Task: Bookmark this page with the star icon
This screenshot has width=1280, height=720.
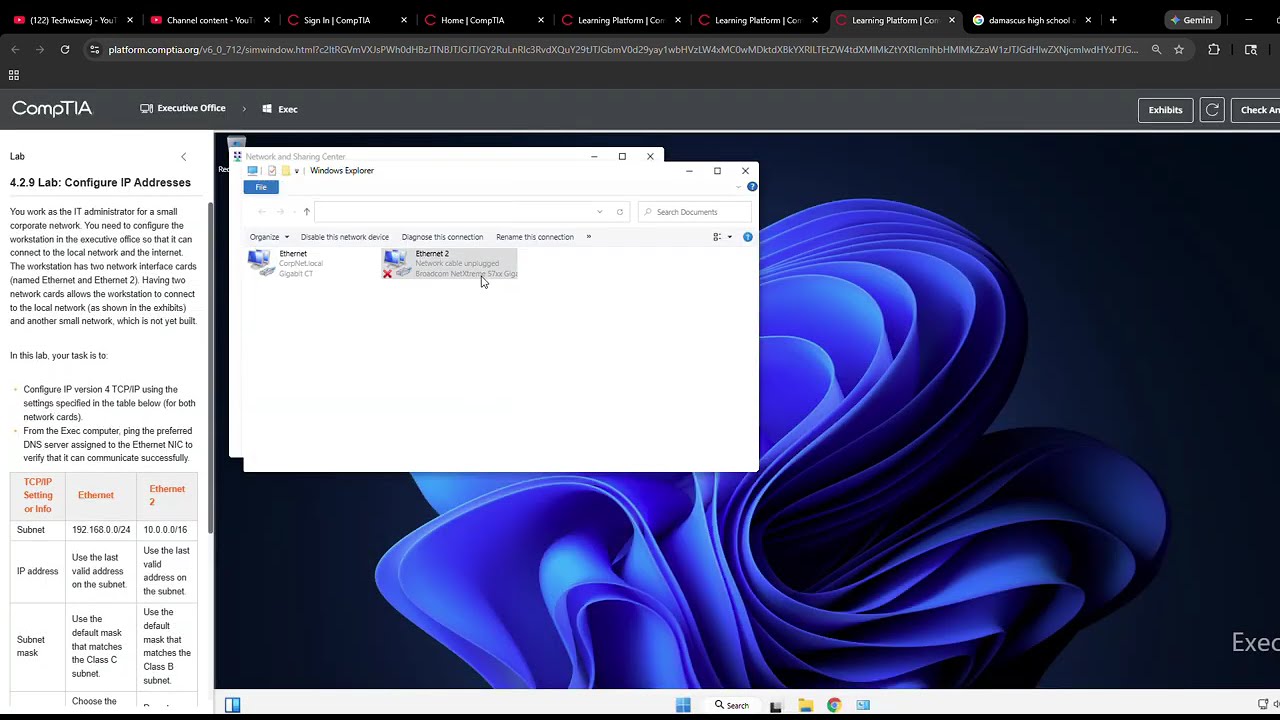Action: [1179, 49]
